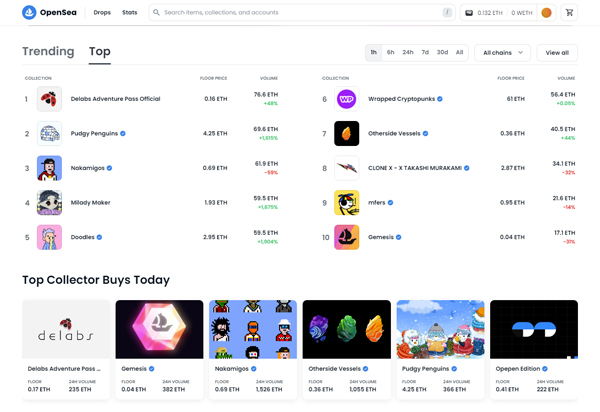Click the chevron in All chains selector

point(520,52)
